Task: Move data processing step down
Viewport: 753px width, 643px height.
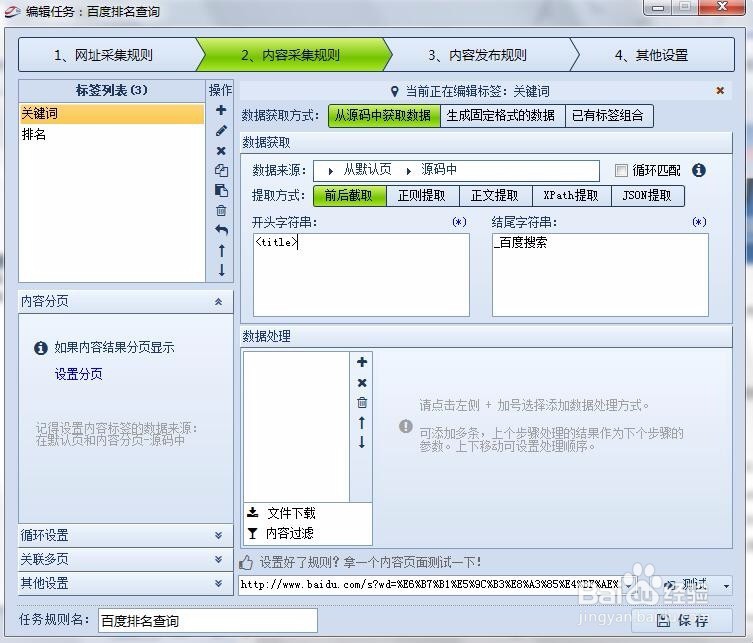Action: pyautogui.click(x=362, y=442)
